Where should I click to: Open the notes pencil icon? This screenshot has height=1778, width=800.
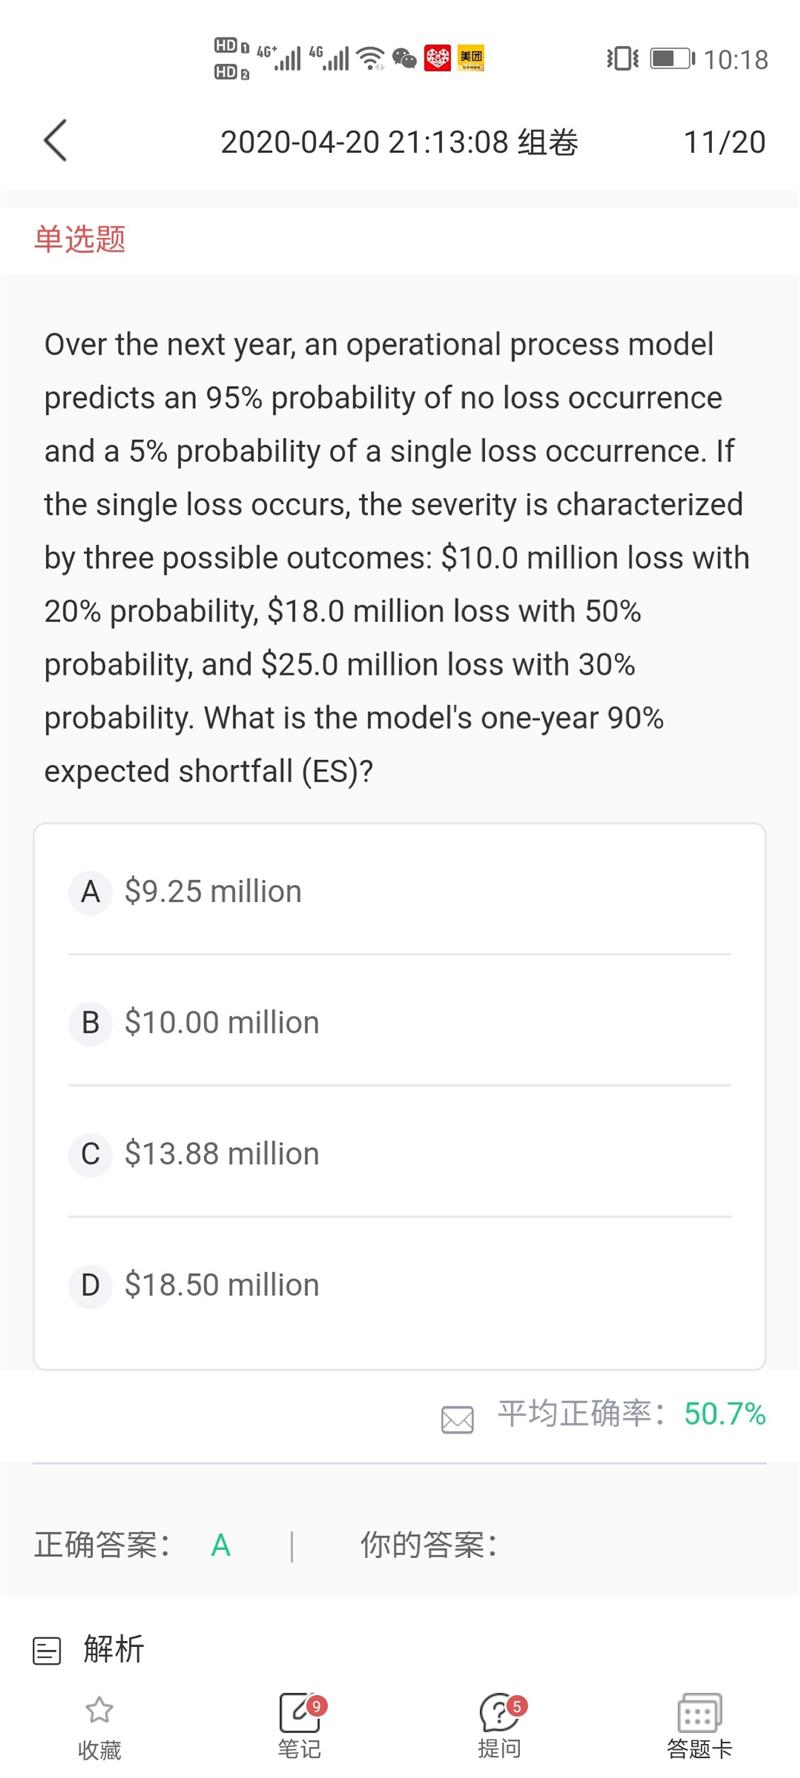point(299,1713)
